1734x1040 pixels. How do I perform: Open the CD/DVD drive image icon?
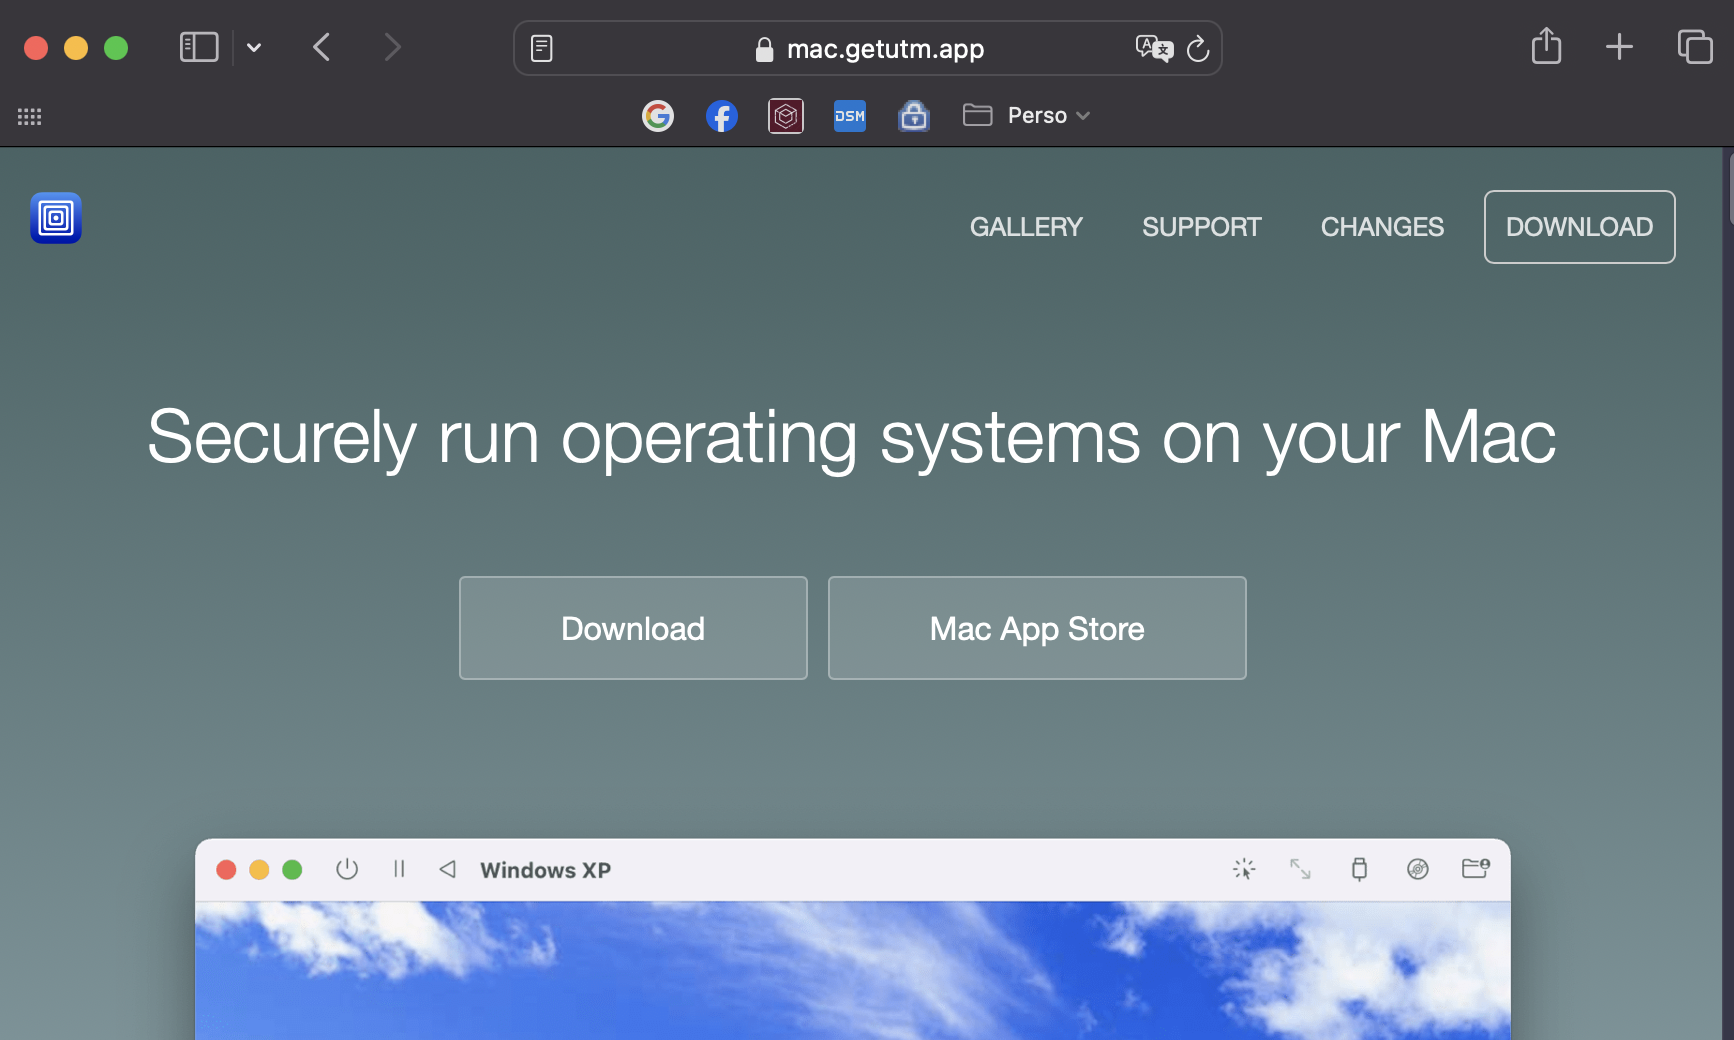(1418, 869)
